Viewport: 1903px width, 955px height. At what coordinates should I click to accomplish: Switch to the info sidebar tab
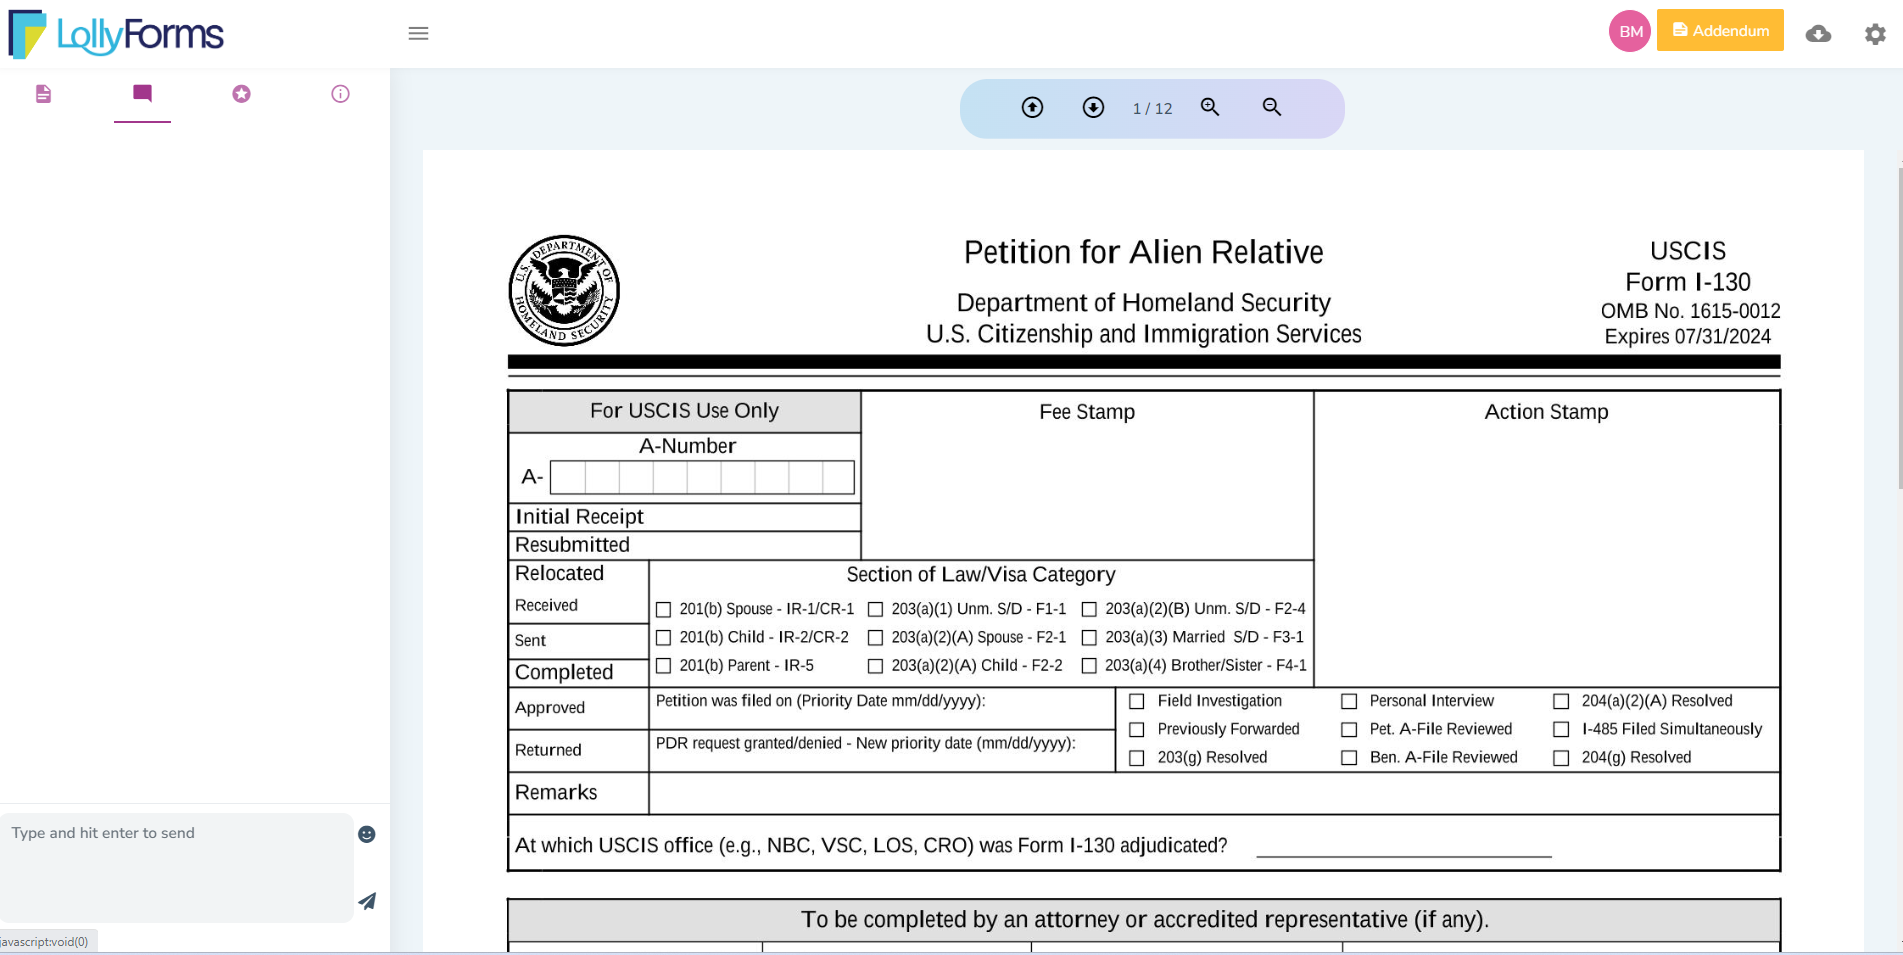coord(340,94)
